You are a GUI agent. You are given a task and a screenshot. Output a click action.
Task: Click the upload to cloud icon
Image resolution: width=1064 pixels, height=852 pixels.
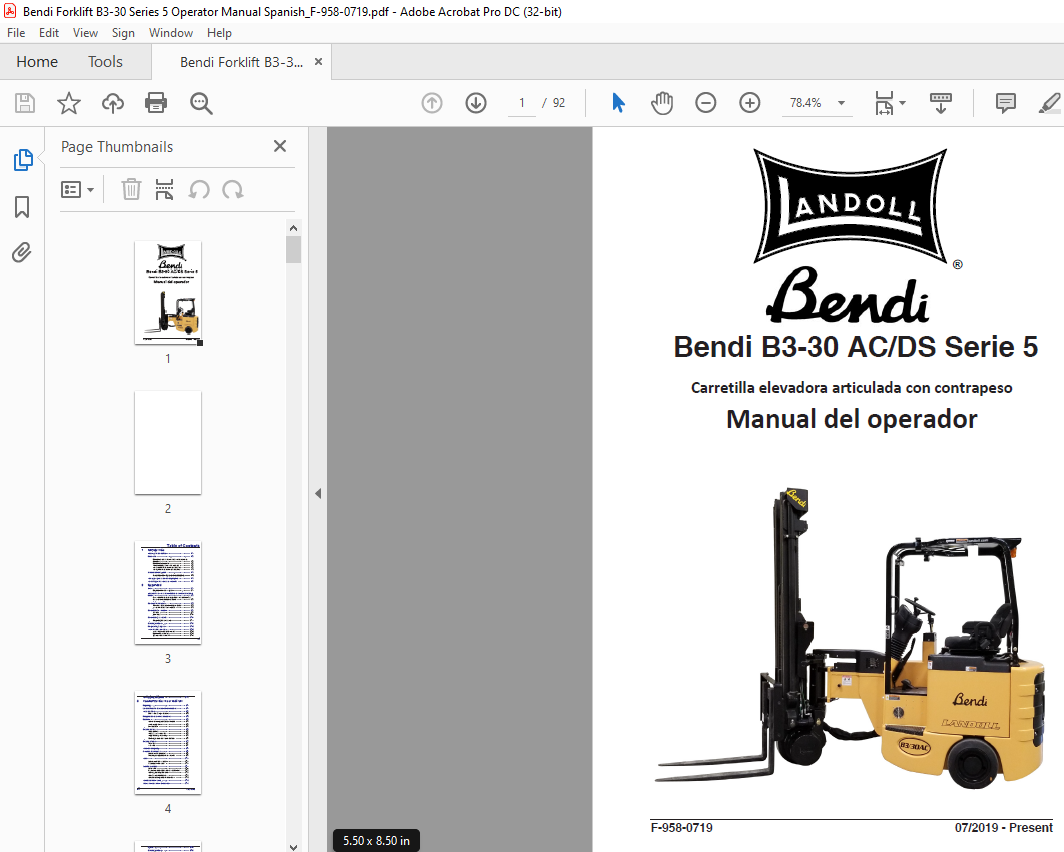(113, 103)
